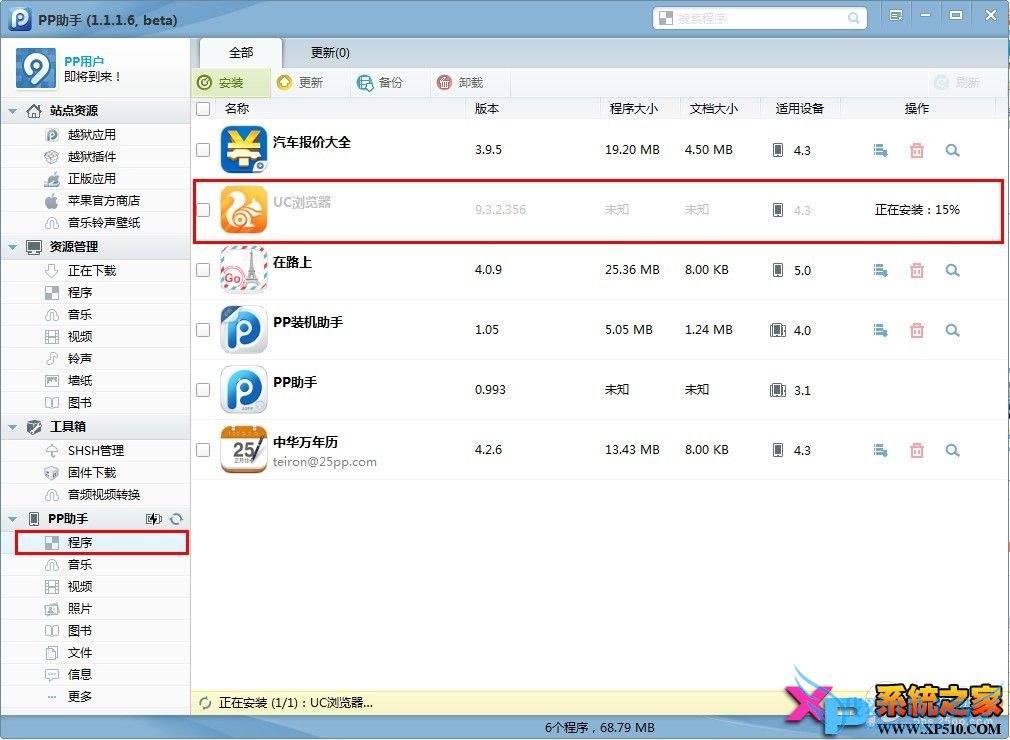Click the PP用户 account link
Screen dimensions: 1010x740
click(84, 61)
